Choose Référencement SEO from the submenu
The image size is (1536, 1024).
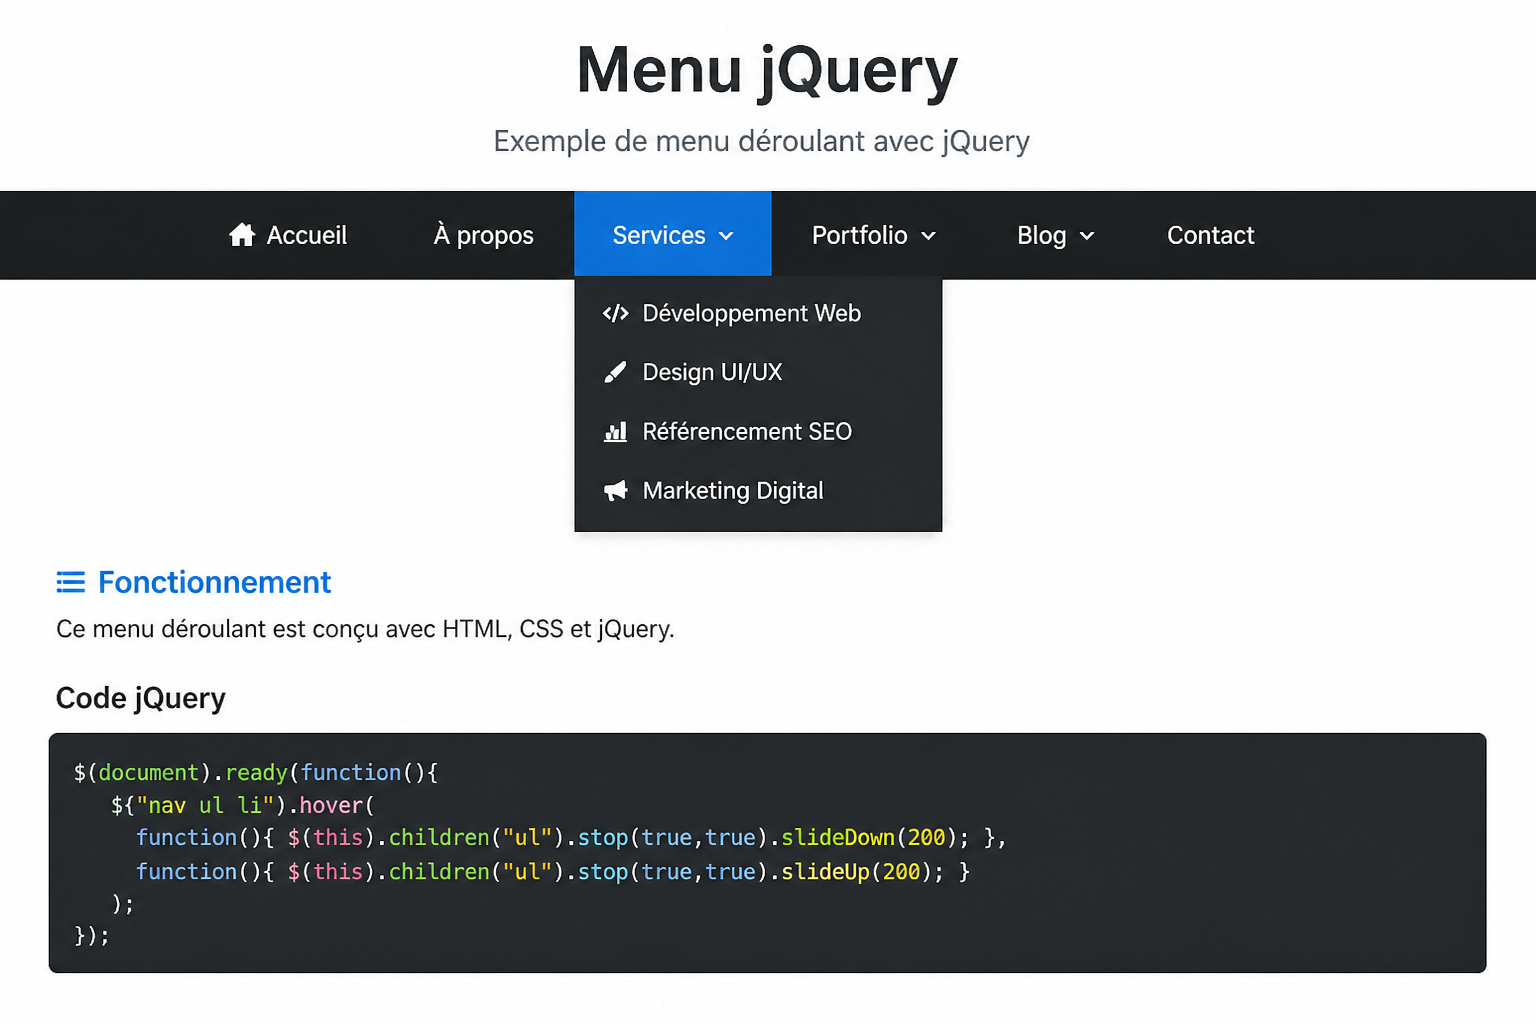(x=758, y=431)
